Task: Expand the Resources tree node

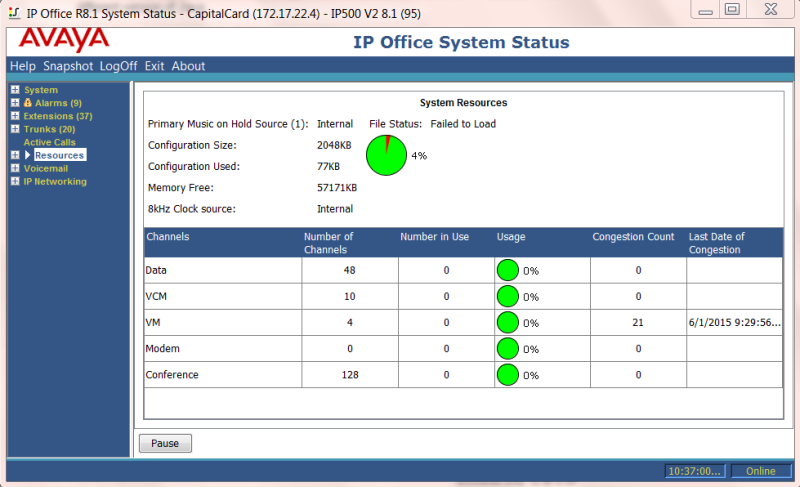Action: 15,155
